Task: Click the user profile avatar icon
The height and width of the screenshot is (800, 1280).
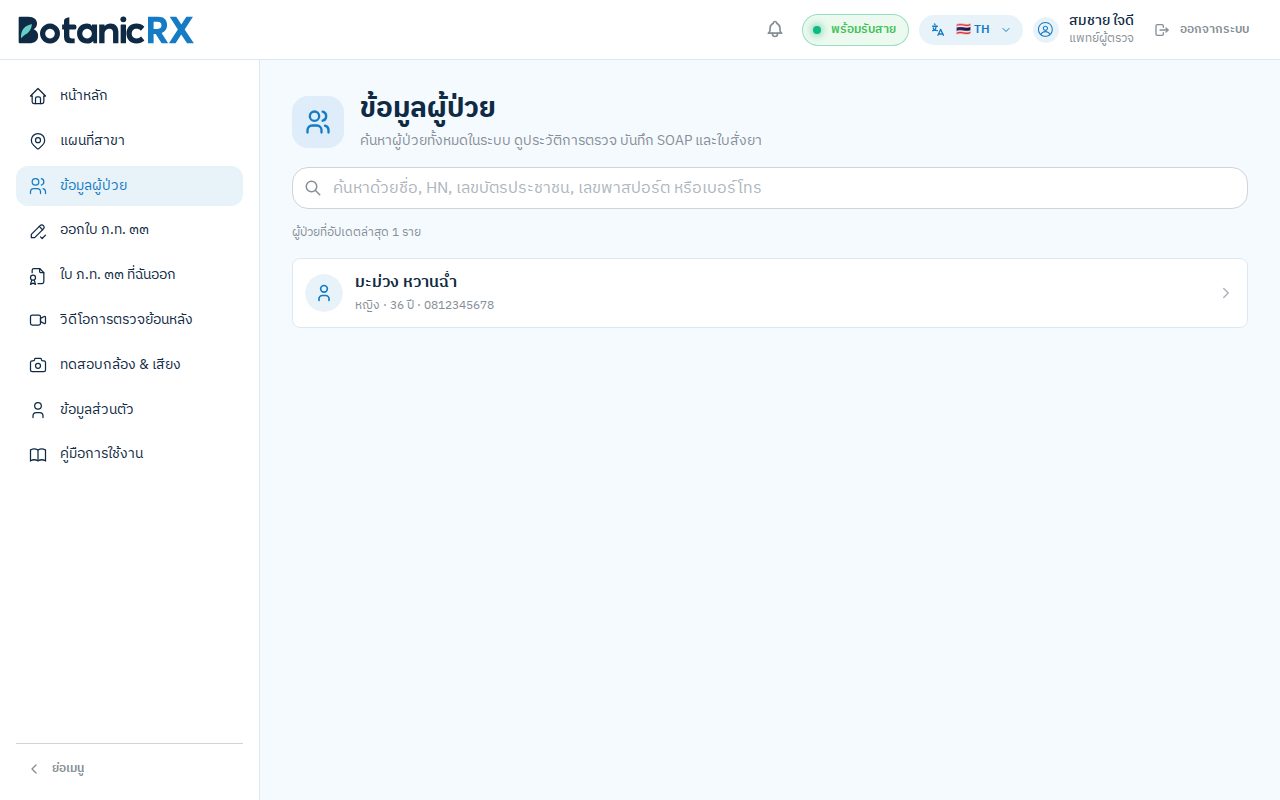Action: point(1046,30)
